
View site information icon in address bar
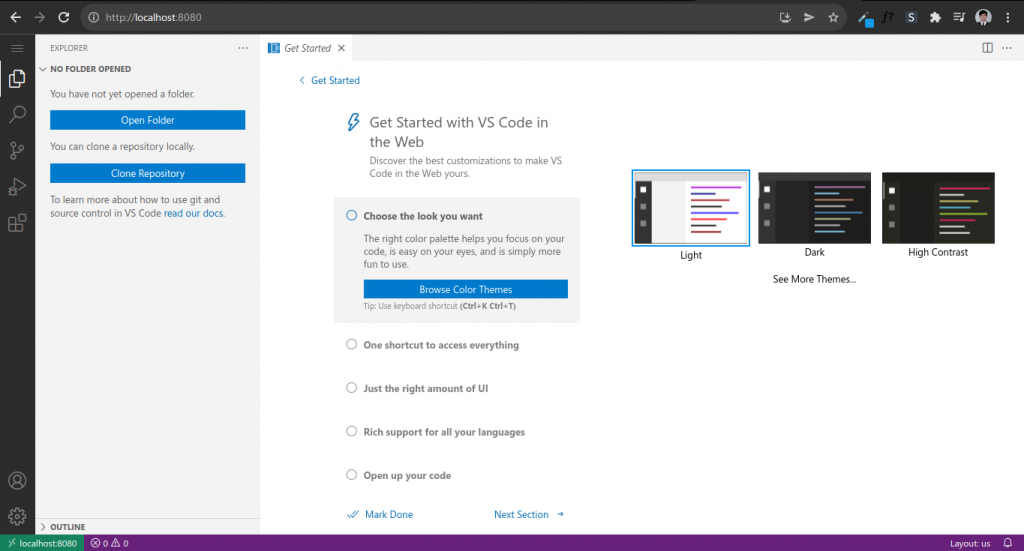click(x=93, y=18)
